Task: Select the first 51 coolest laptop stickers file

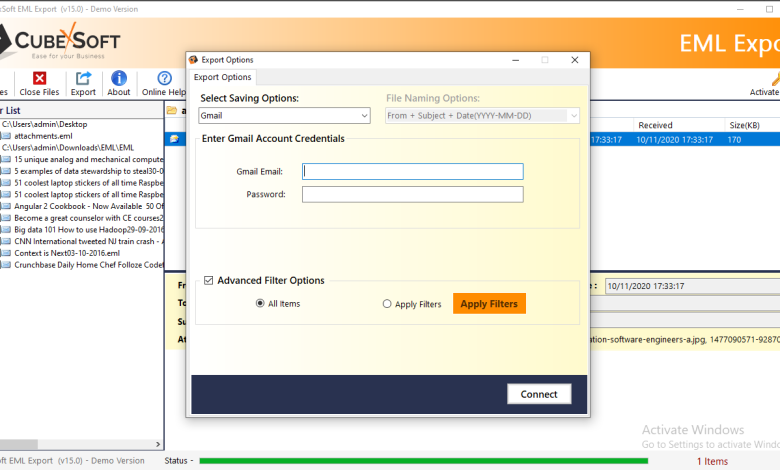Action: point(89,183)
